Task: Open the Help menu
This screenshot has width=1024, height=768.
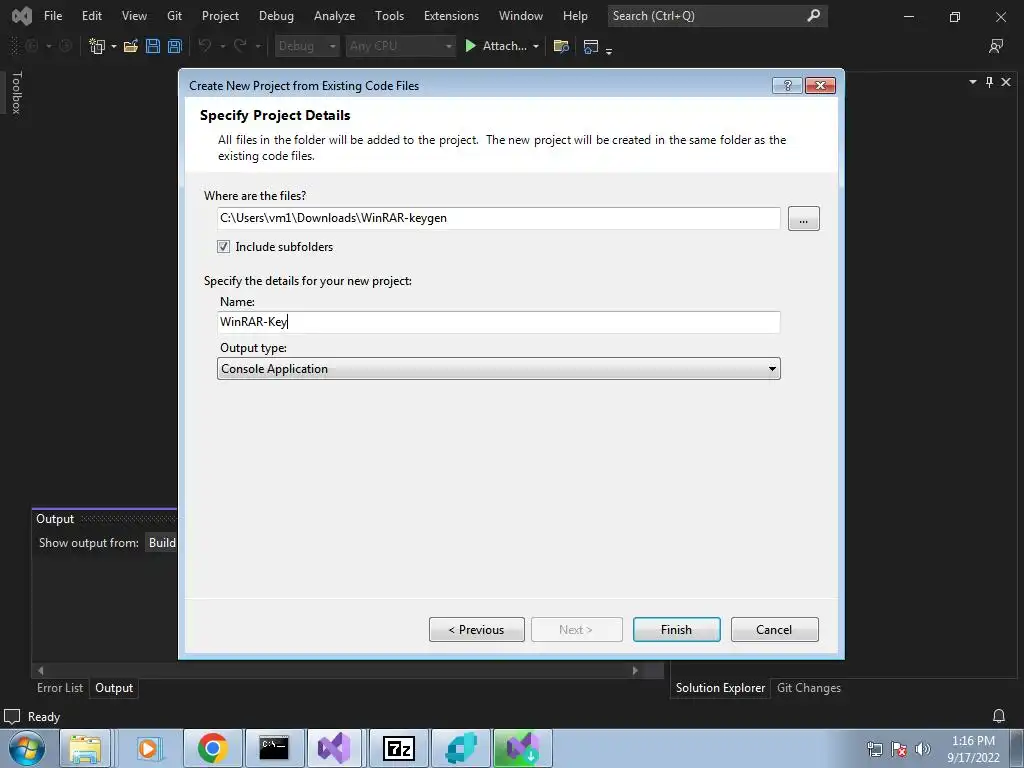Action: pos(575,16)
